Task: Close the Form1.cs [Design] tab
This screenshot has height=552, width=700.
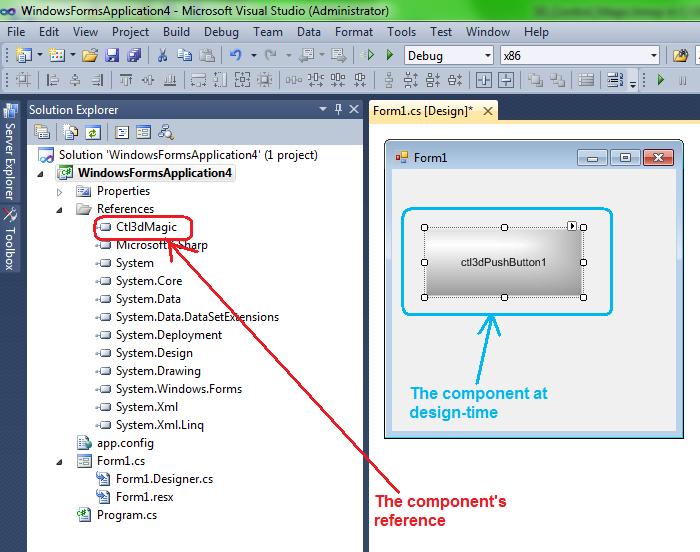Action: (x=488, y=111)
